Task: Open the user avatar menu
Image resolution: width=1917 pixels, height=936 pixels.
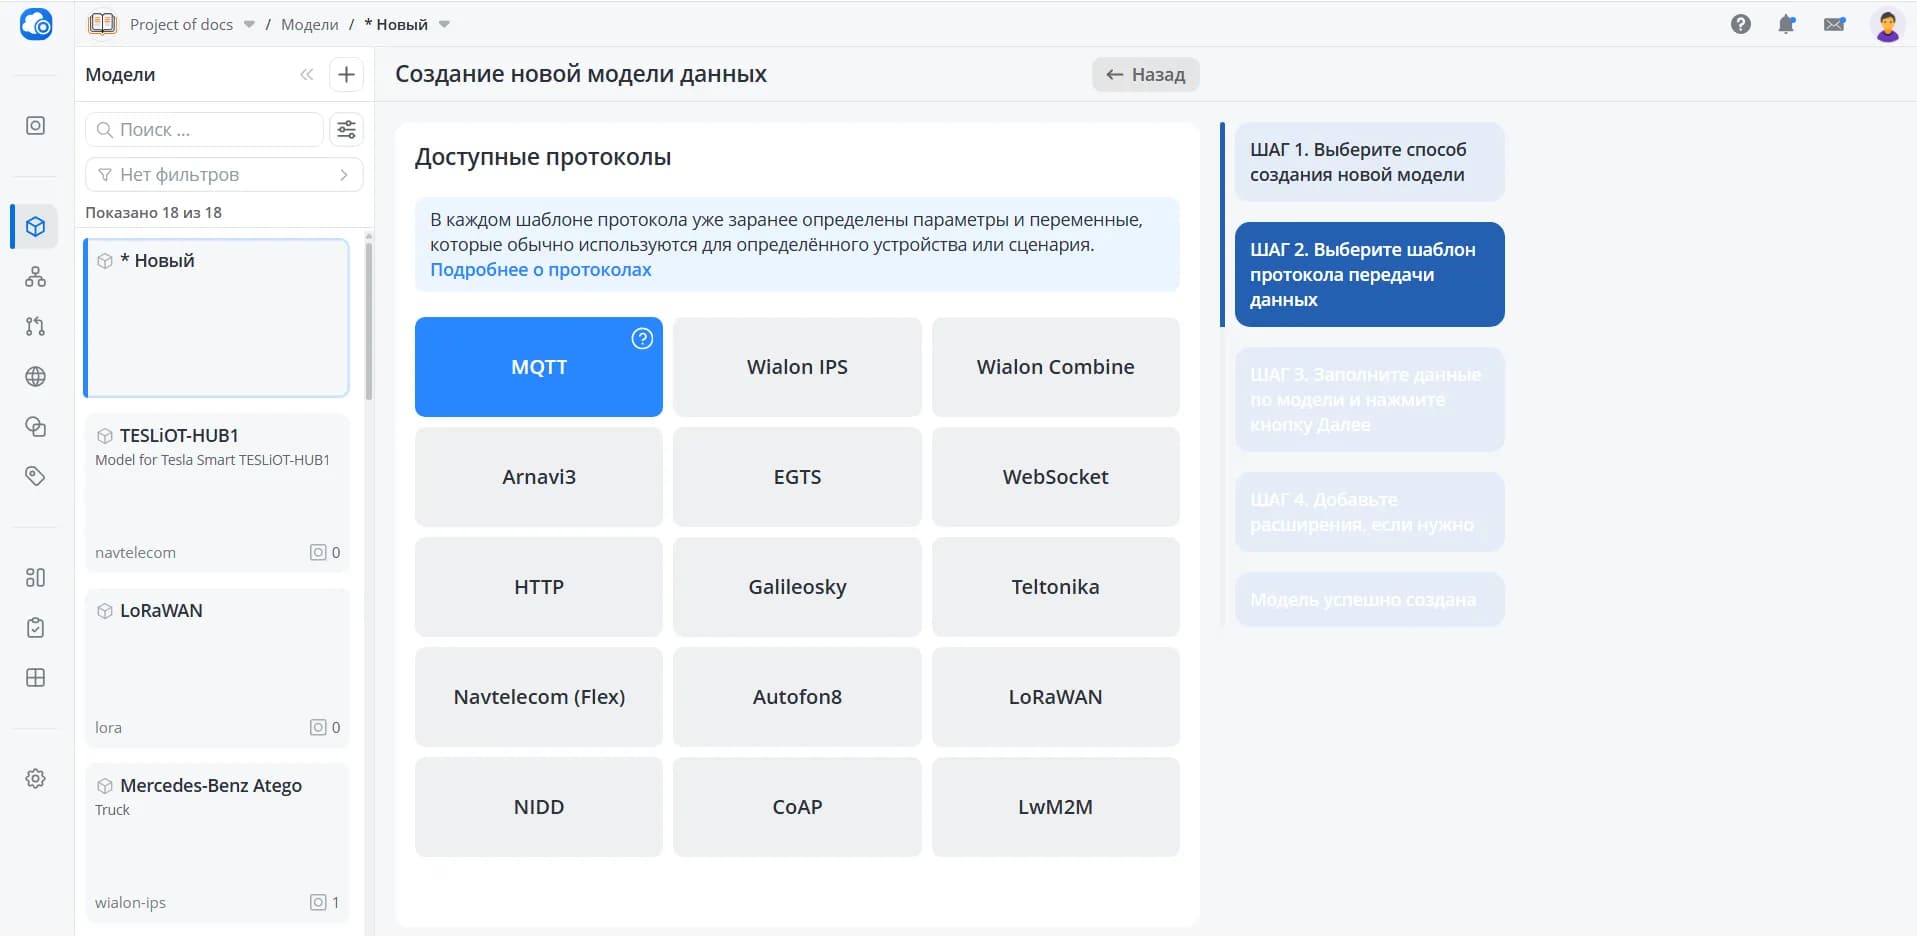Action: click(1887, 24)
